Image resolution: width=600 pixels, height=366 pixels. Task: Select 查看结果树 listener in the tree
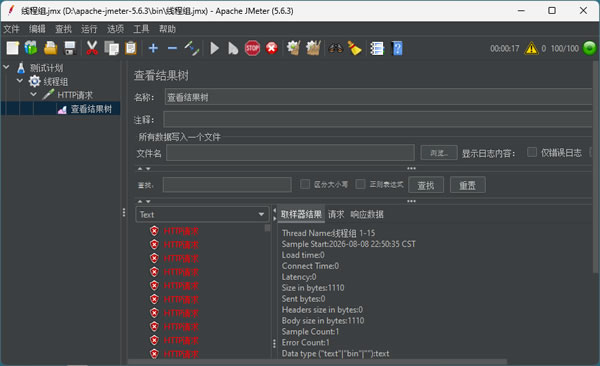[x=91, y=109]
